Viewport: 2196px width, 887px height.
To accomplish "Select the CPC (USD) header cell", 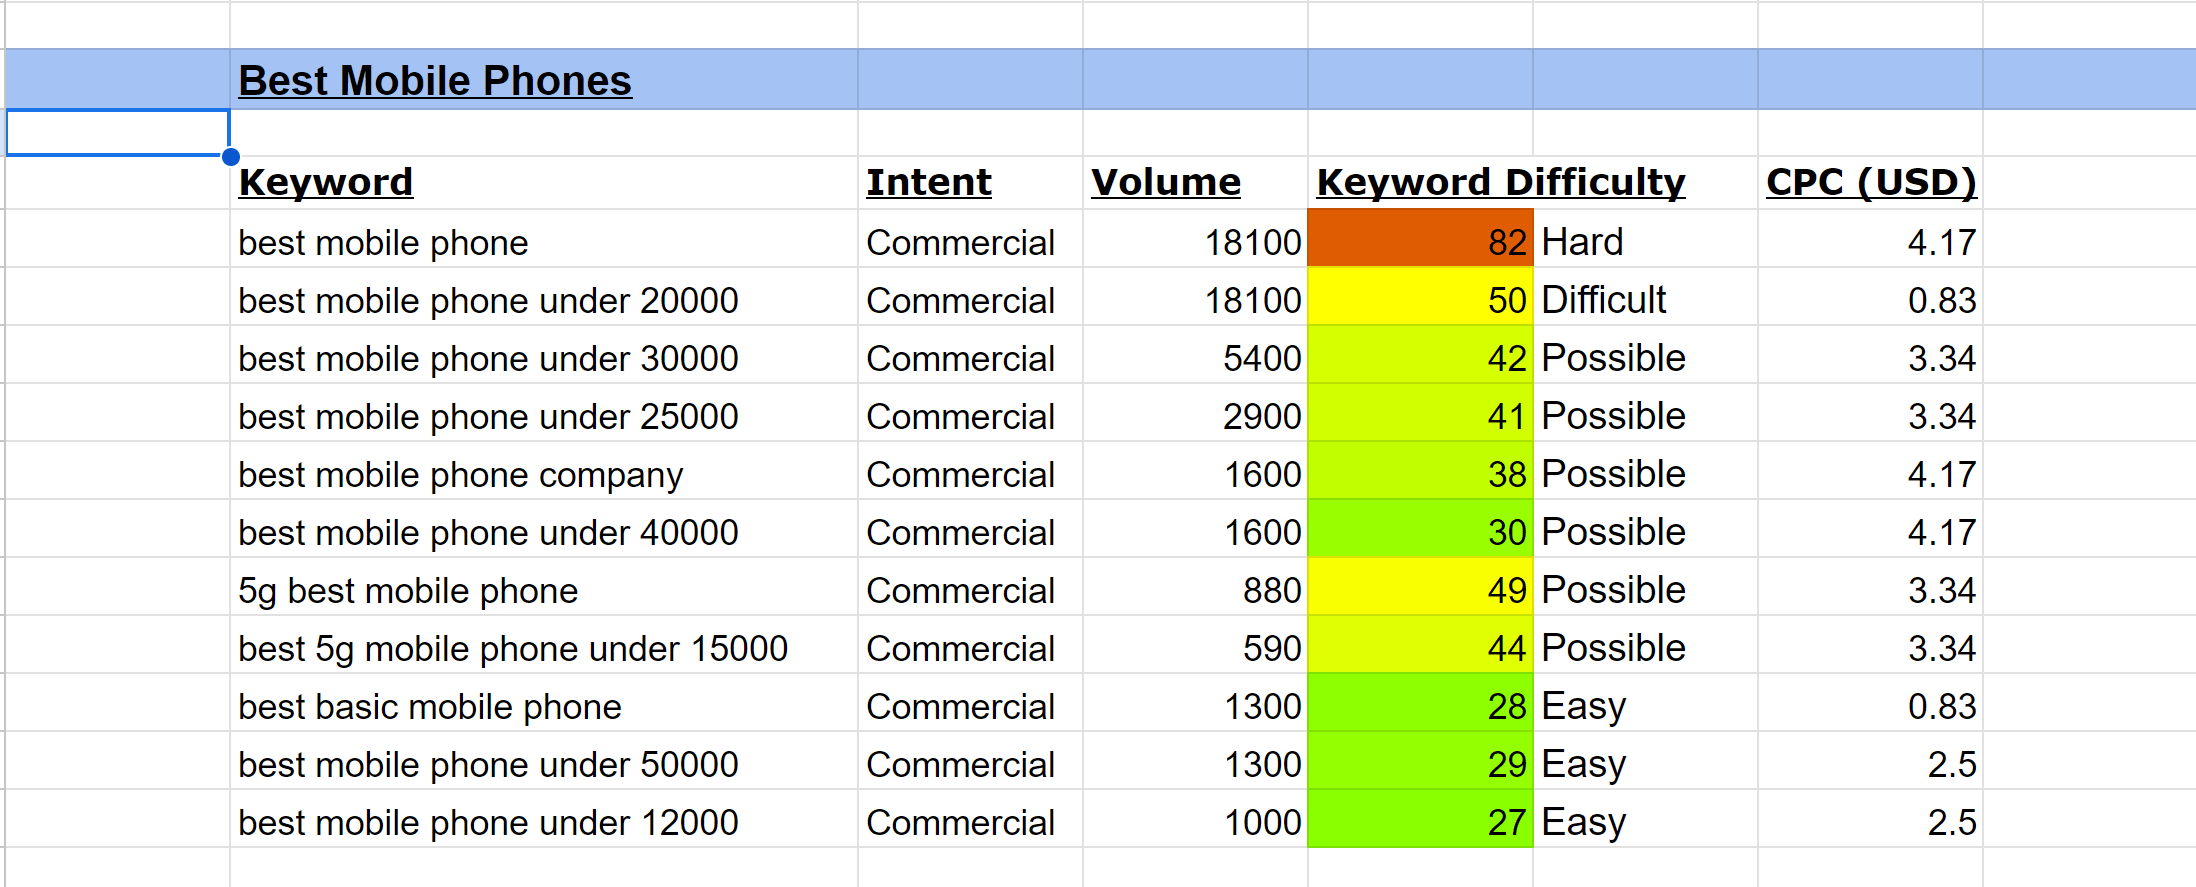I will tap(1870, 182).
